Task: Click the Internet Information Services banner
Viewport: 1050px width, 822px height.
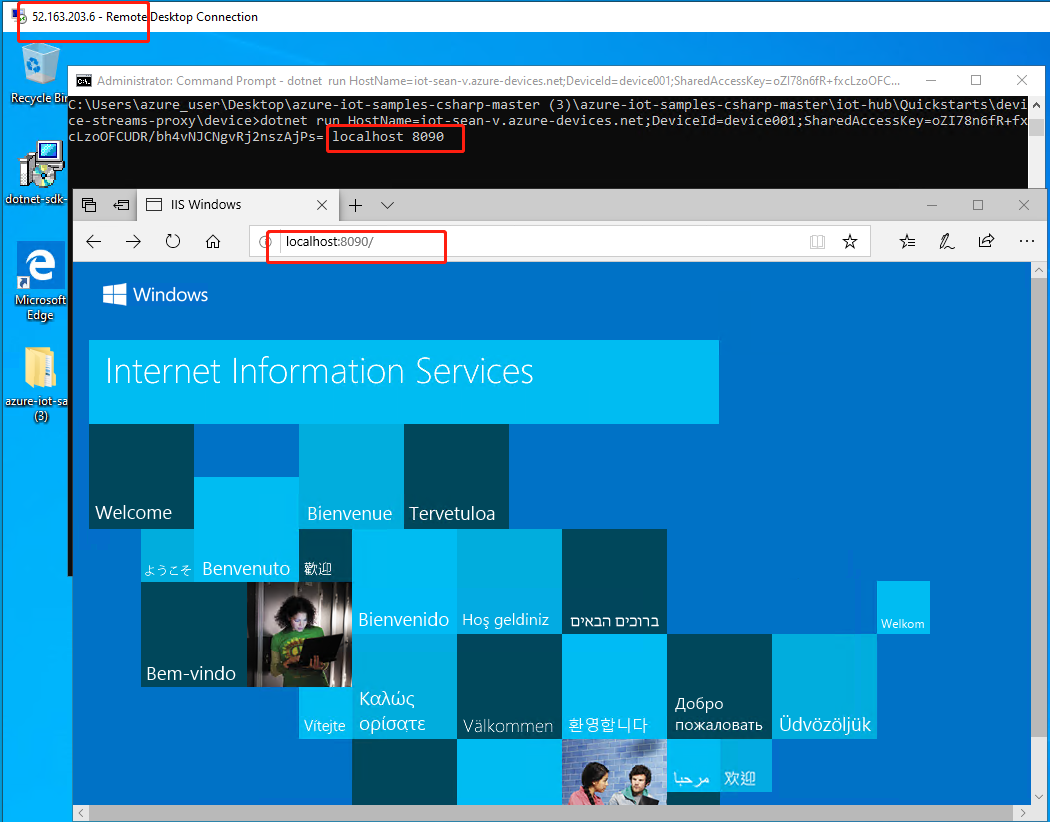Action: 404,382
